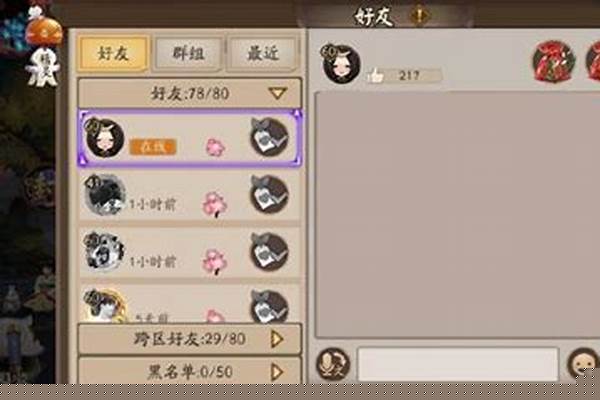
Task: Click the friend avatar in chat header
Action: pos(341,64)
